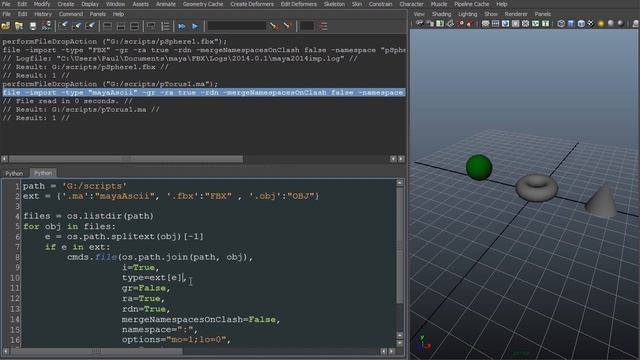This screenshot has width=640, height=360.
Task: Toggle Show Line Numbers
Action: click(165, 26)
